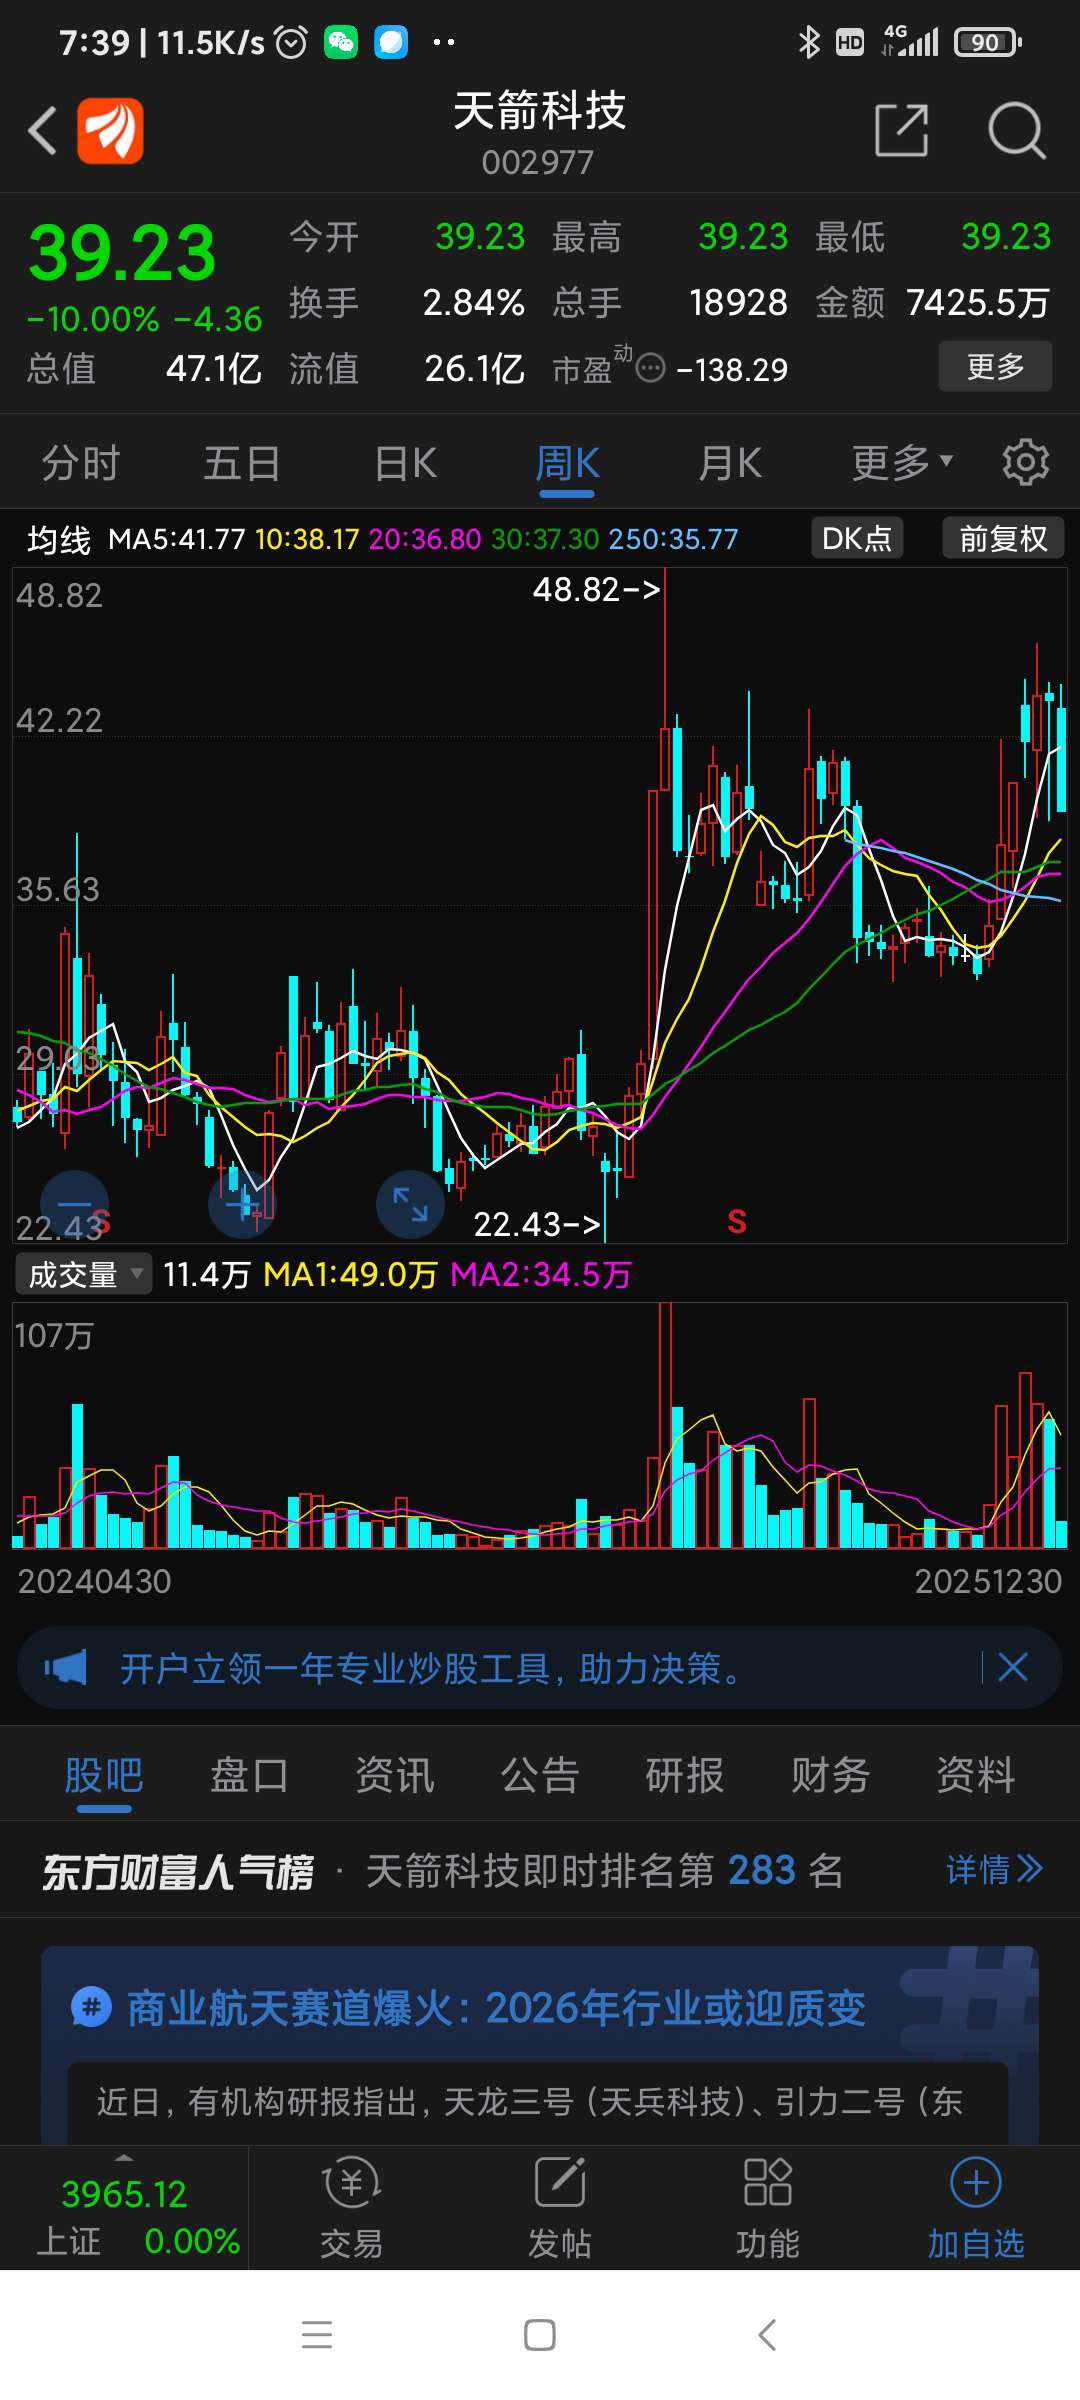The width and height of the screenshot is (1080, 2400).
Task: Tap the battery status indicator
Action: click(988, 42)
